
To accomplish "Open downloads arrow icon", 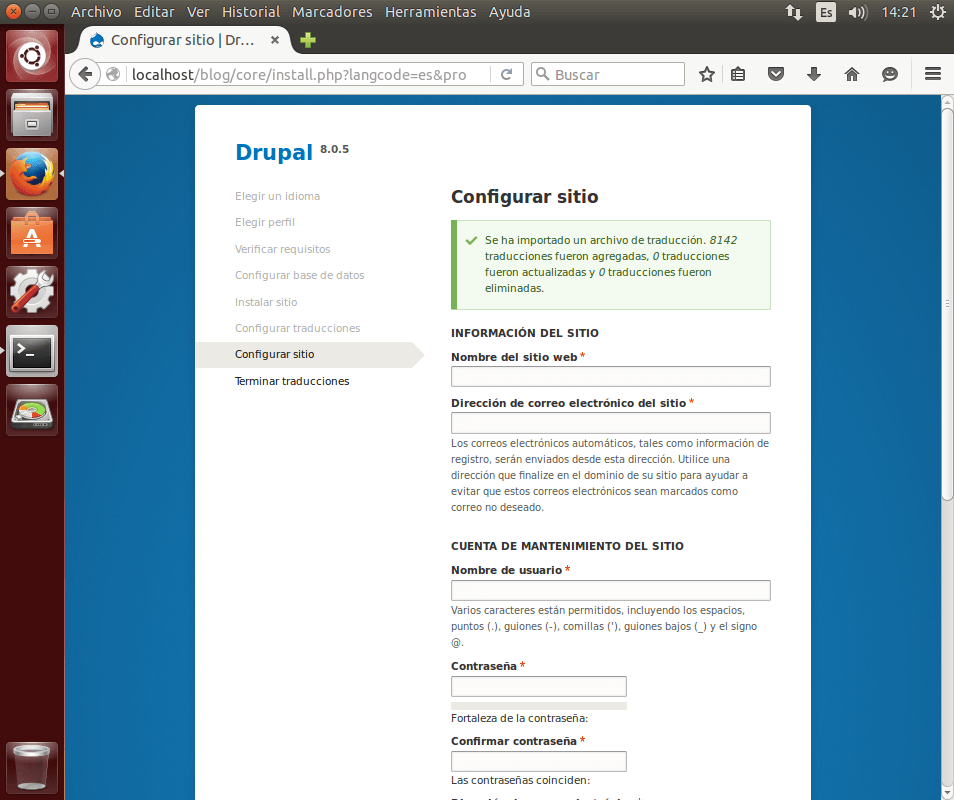I will 813,74.
